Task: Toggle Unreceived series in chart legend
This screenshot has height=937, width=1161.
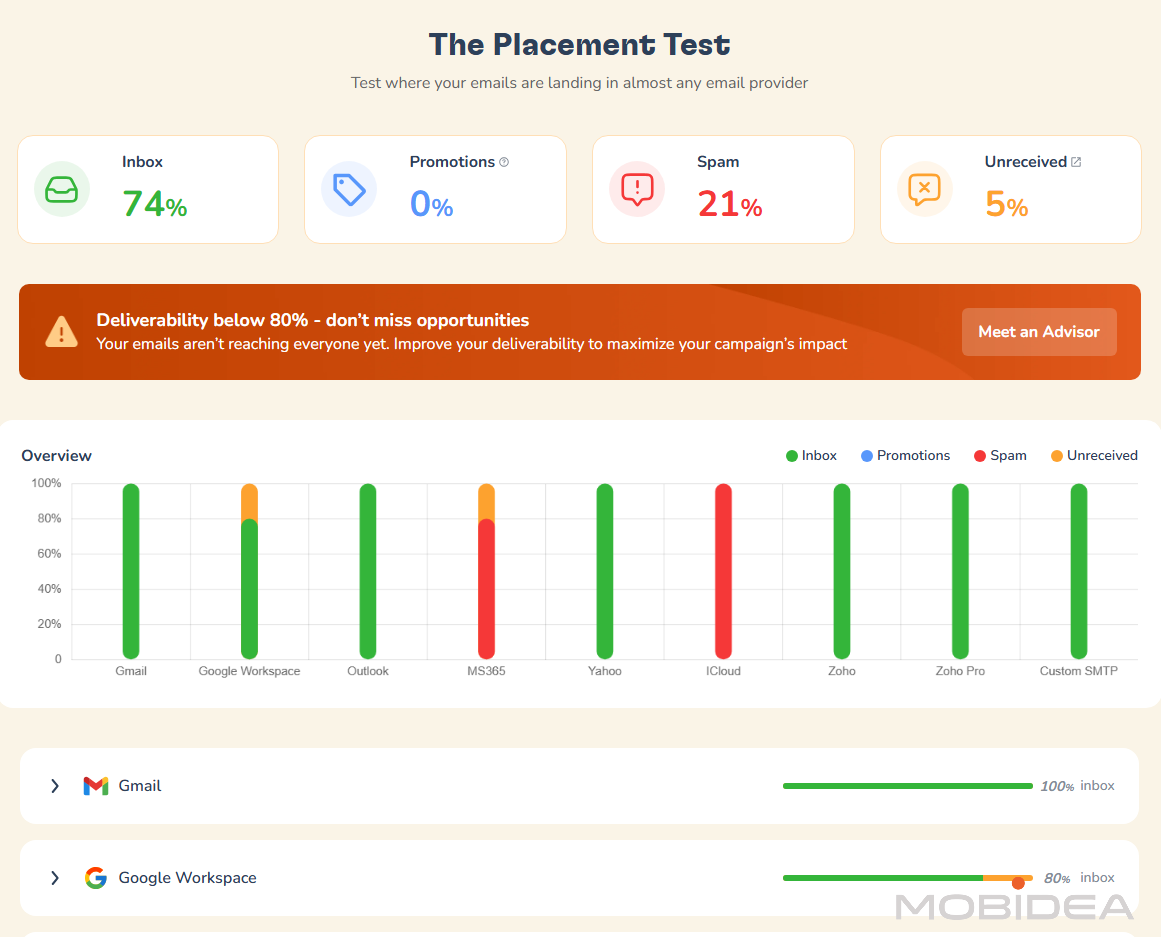Action: [x=1093, y=456]
